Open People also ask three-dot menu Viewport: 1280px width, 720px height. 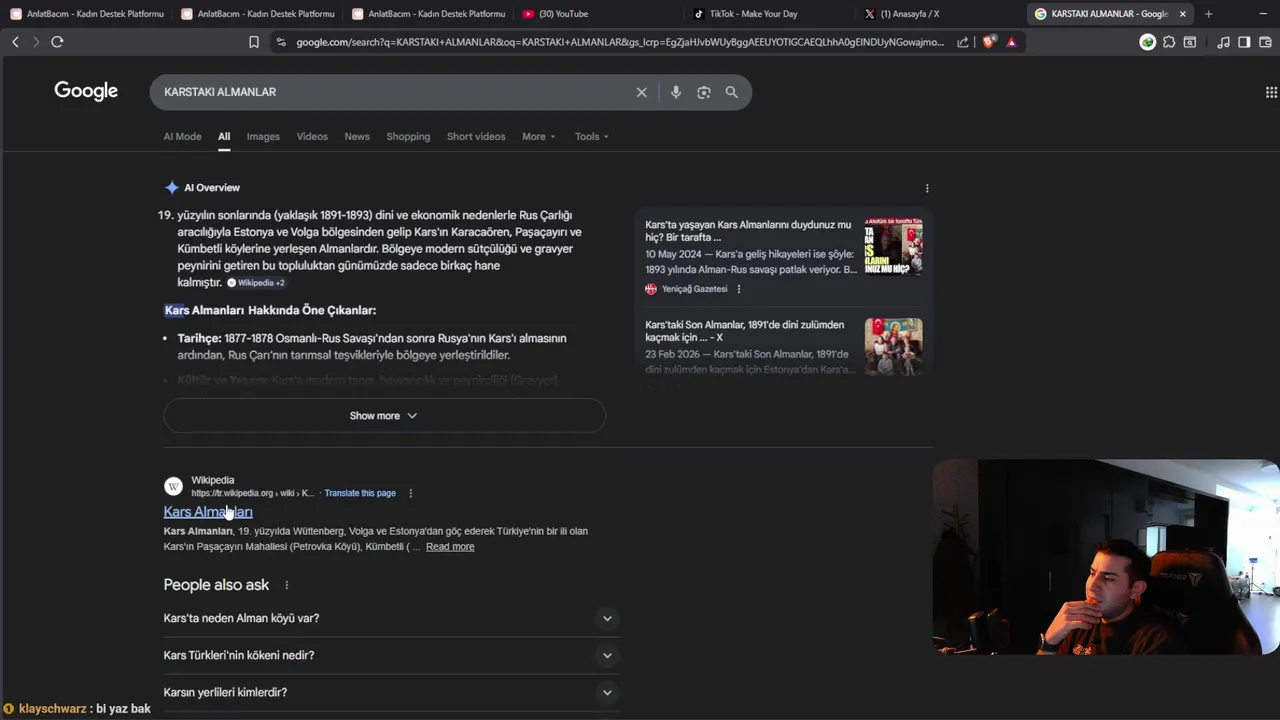[287, 585]
